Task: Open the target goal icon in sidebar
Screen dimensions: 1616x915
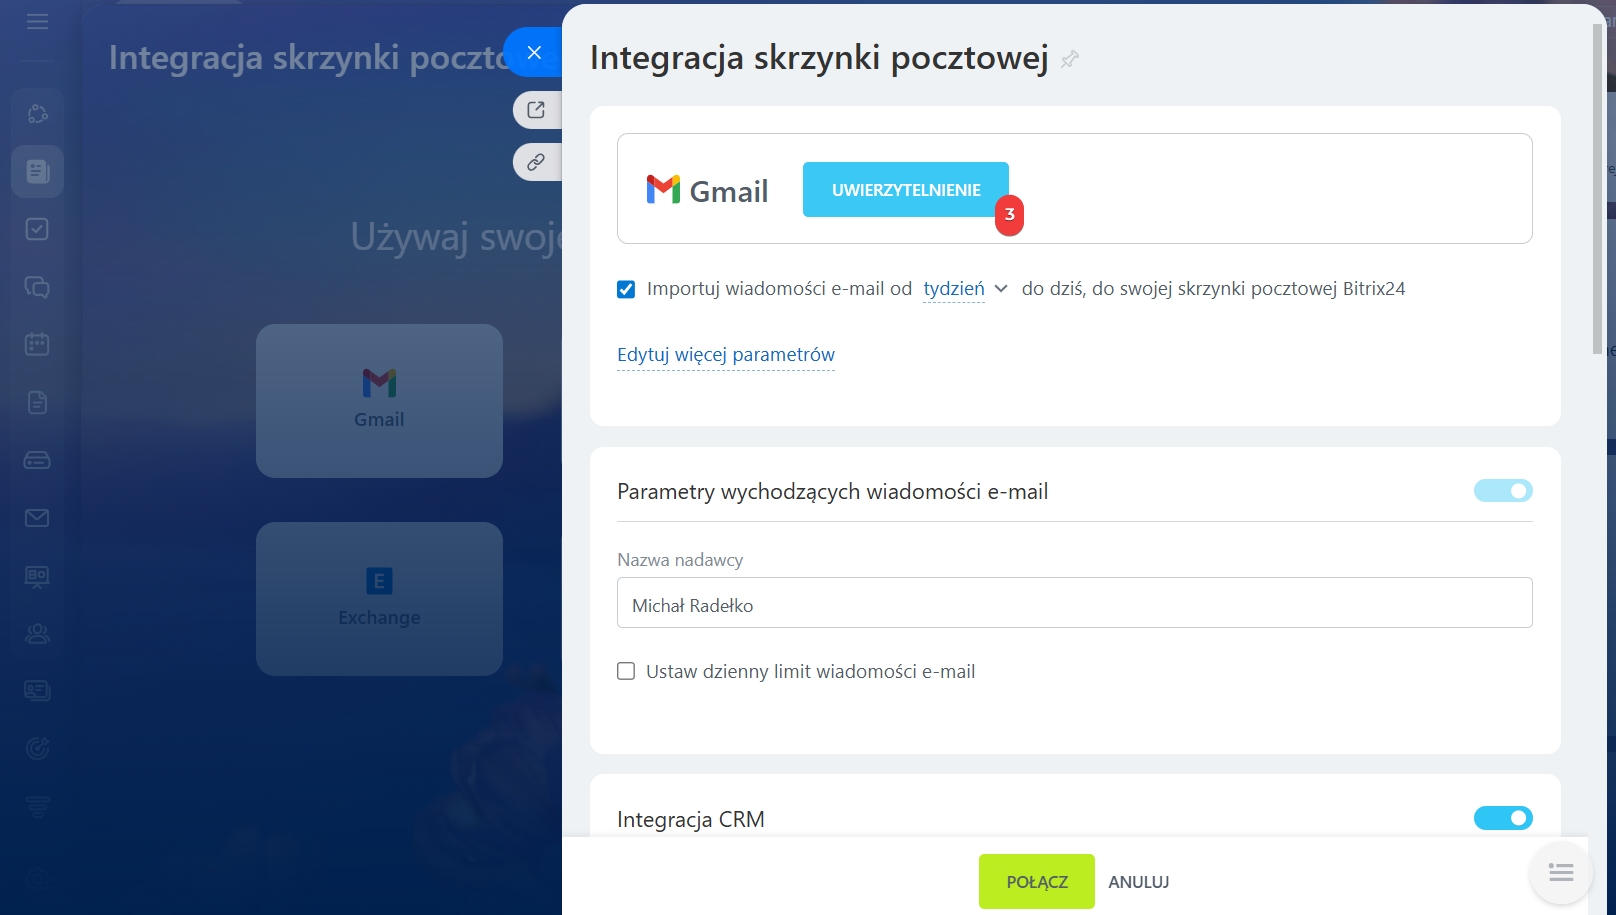Action: point(37,748)
